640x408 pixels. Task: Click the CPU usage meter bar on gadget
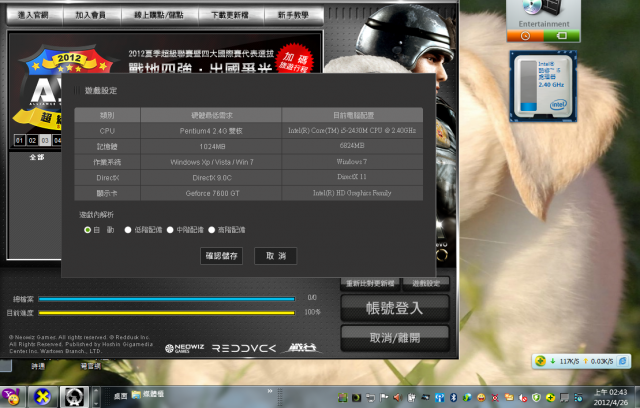528,86
